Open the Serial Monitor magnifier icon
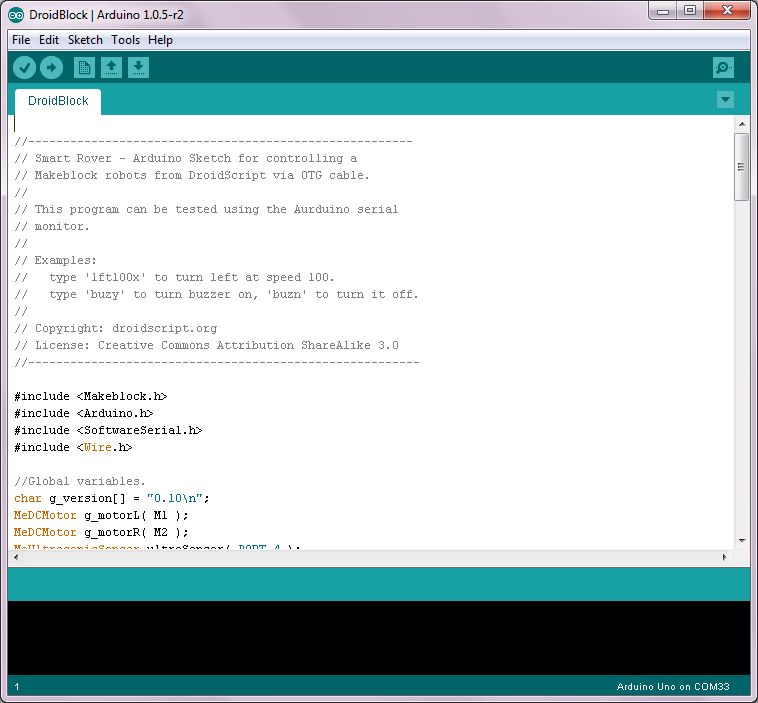This screenshot has width=758, height=703. tap(723, 68)
